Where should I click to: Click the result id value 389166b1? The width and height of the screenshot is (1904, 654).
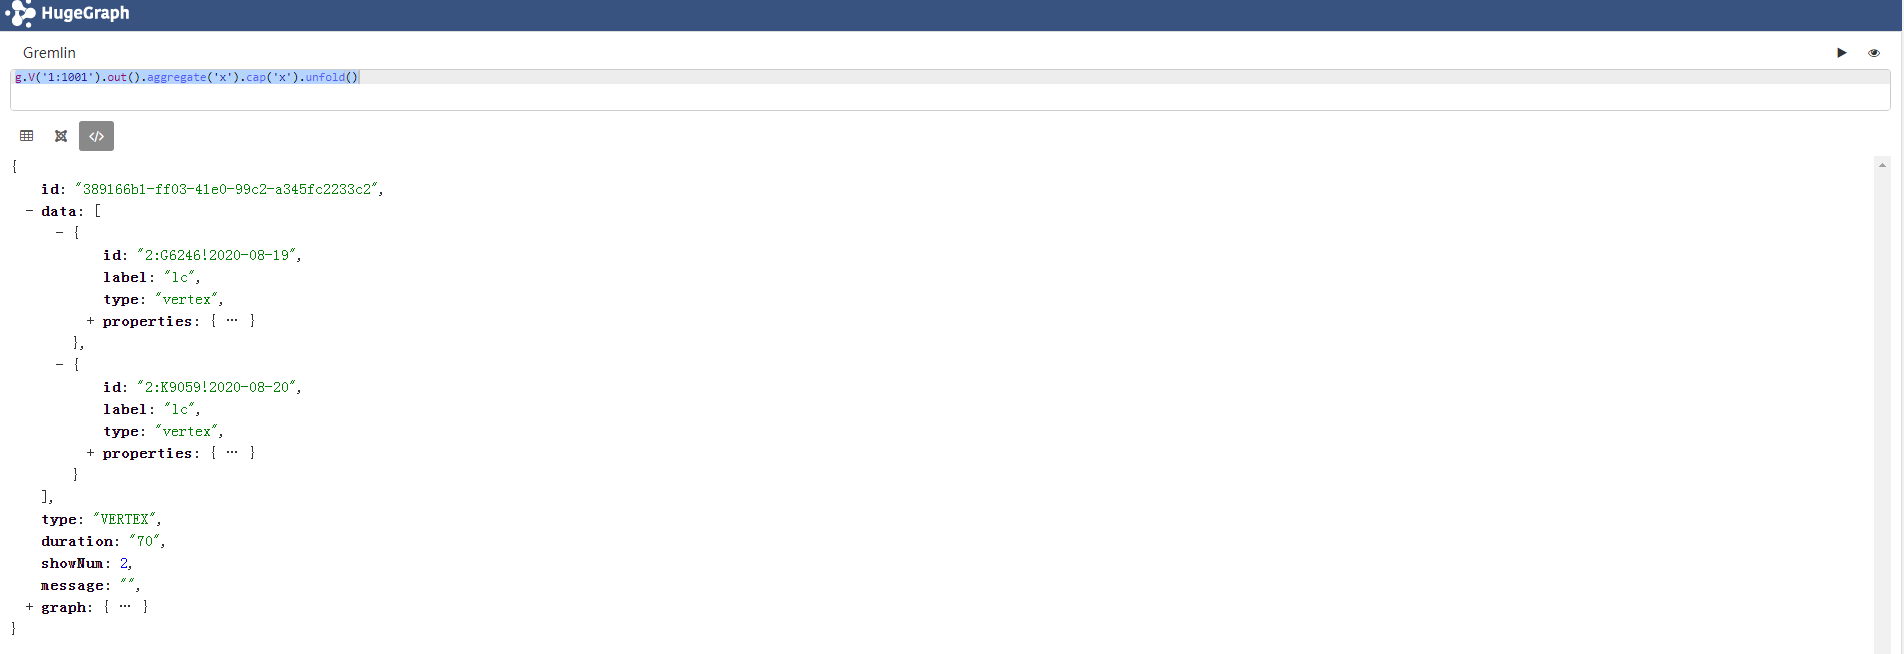coord(227,189)
